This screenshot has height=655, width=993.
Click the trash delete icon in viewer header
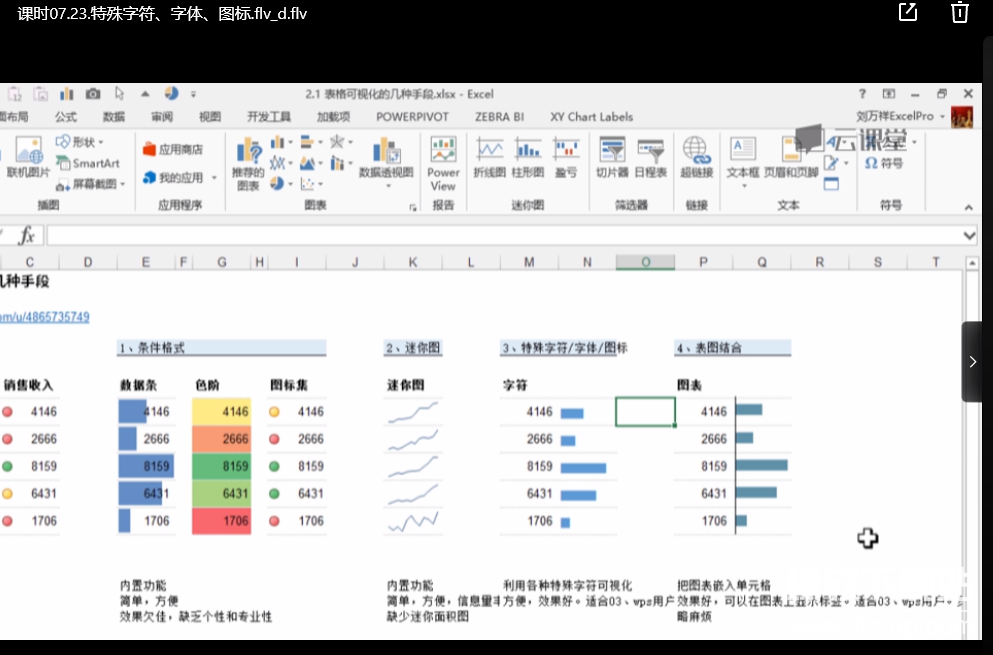[959, 12]
